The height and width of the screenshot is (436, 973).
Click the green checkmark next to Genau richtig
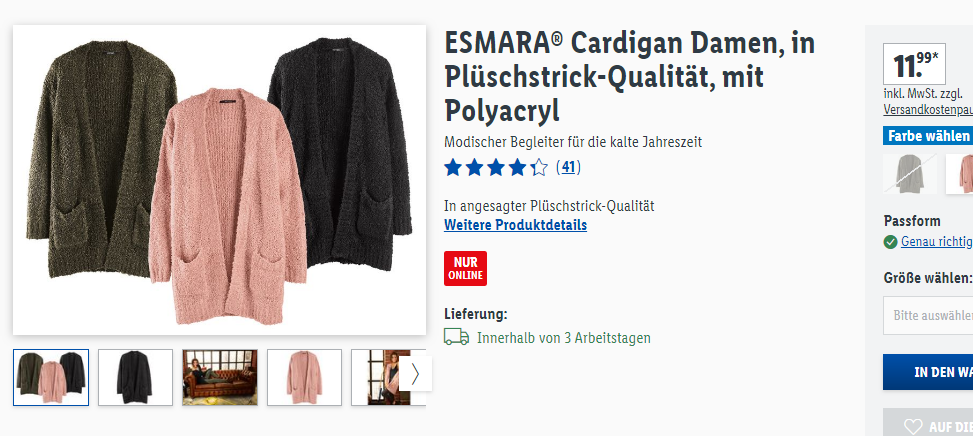[890, 242]
